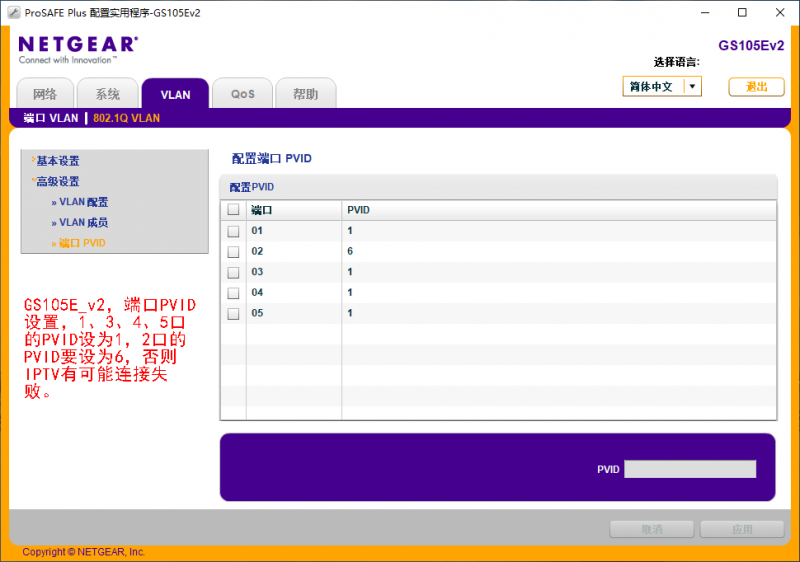Check the box for port 02
Viewport: 800px width, 562px height.
tap(234, 251)
